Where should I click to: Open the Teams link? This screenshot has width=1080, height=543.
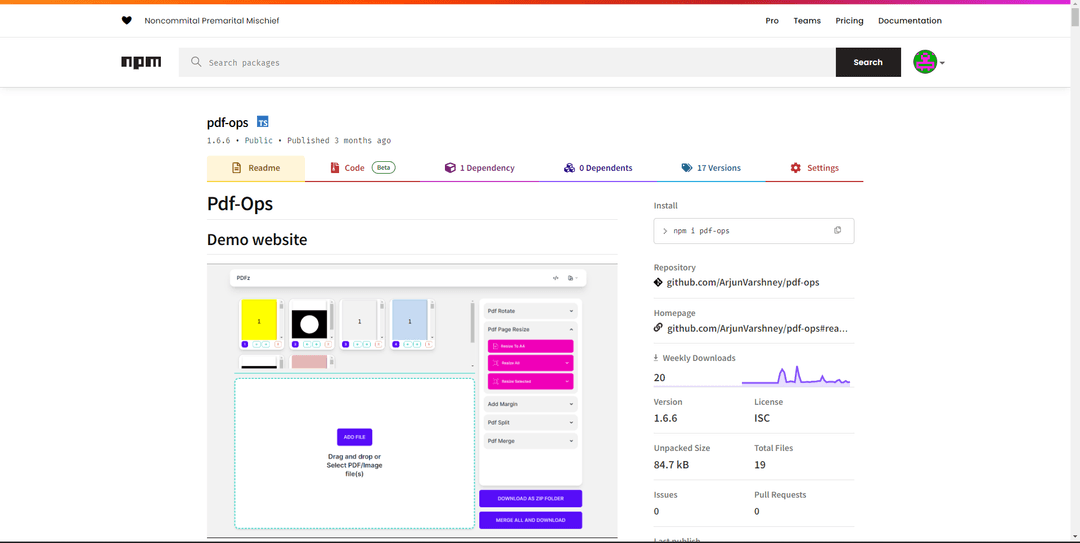(807, 21)
